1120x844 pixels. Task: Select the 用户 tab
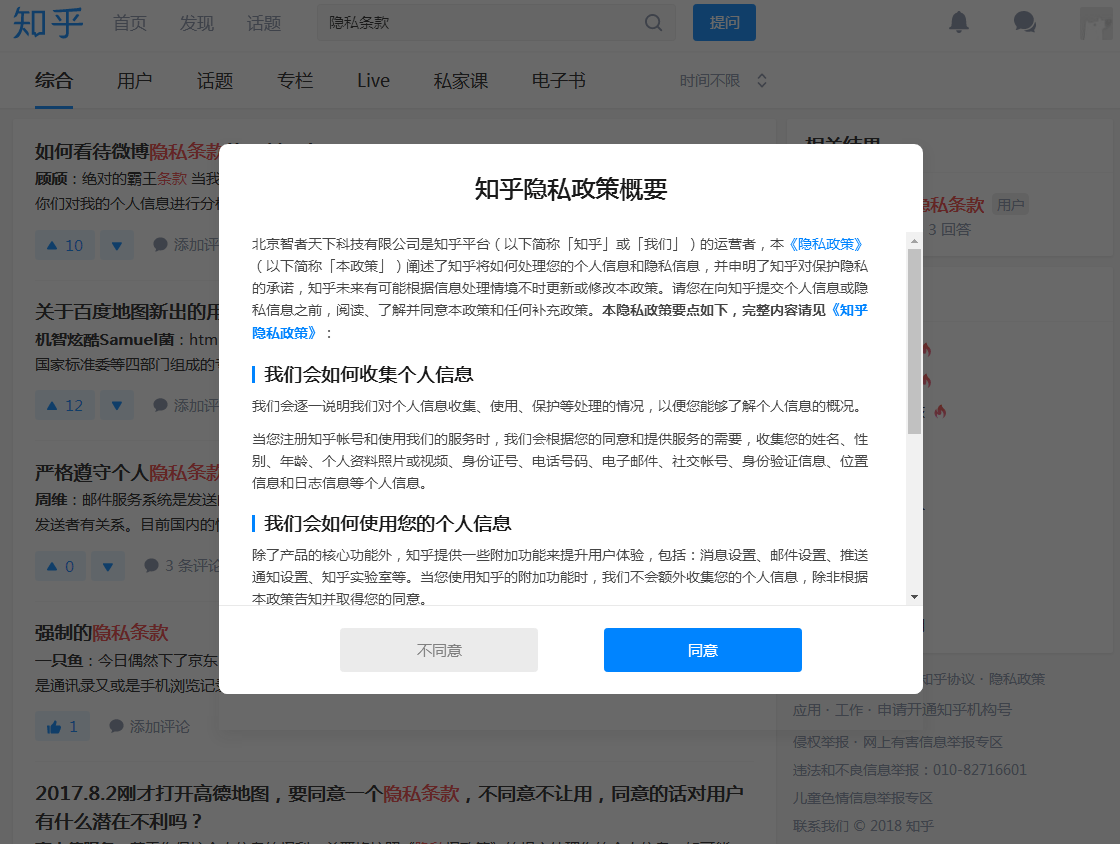[x=134, y=81]
